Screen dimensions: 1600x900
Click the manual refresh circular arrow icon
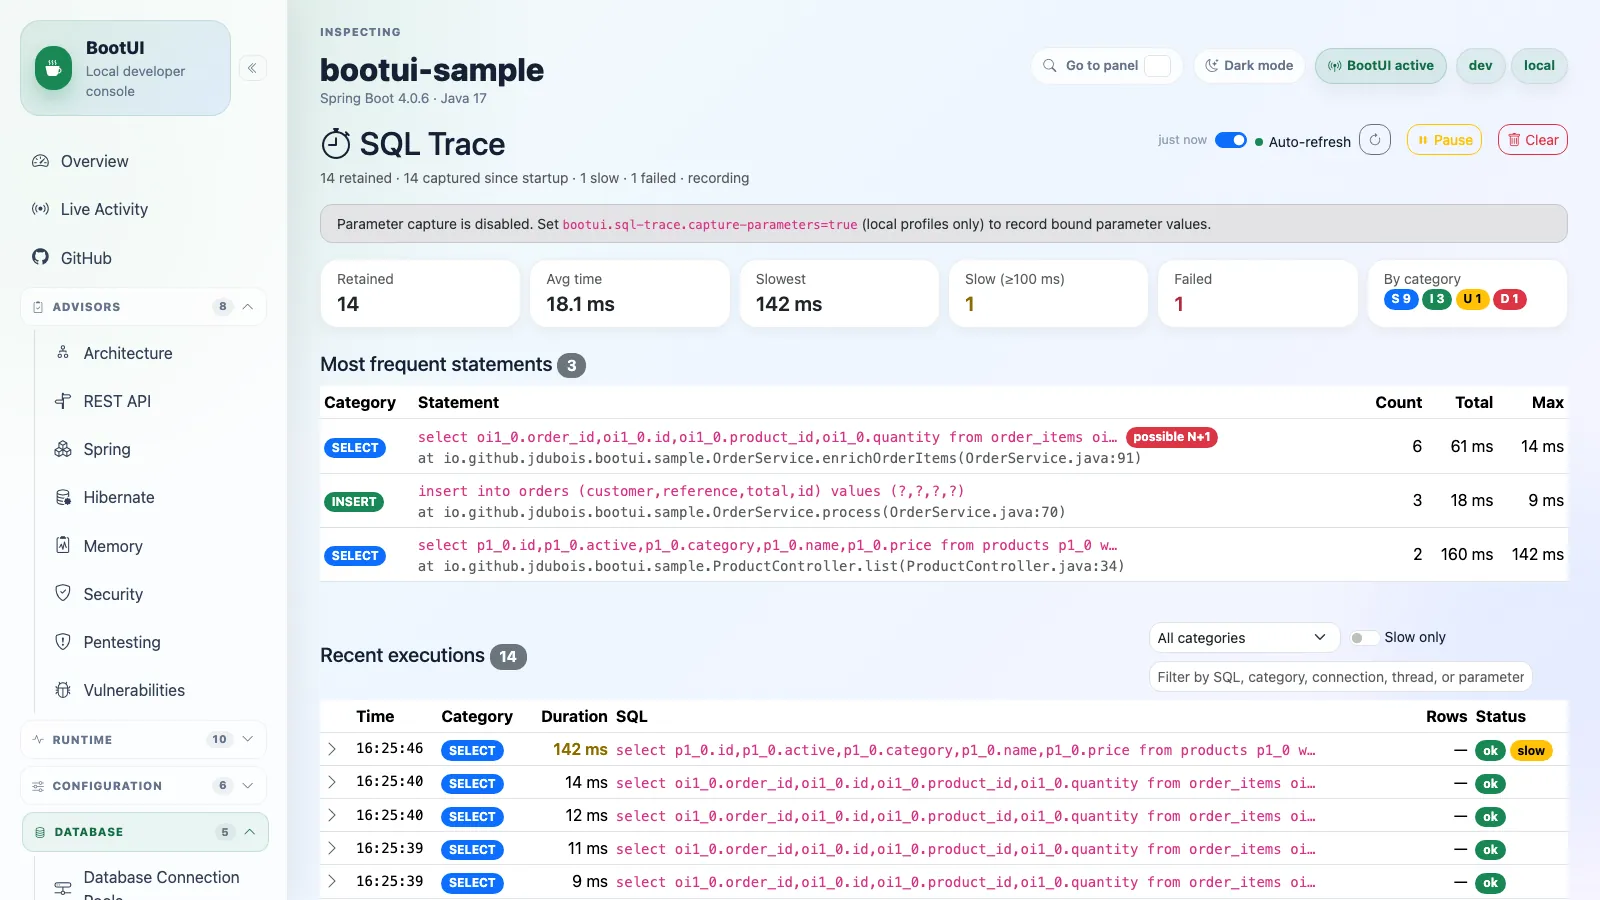(x=1375, y=140)
